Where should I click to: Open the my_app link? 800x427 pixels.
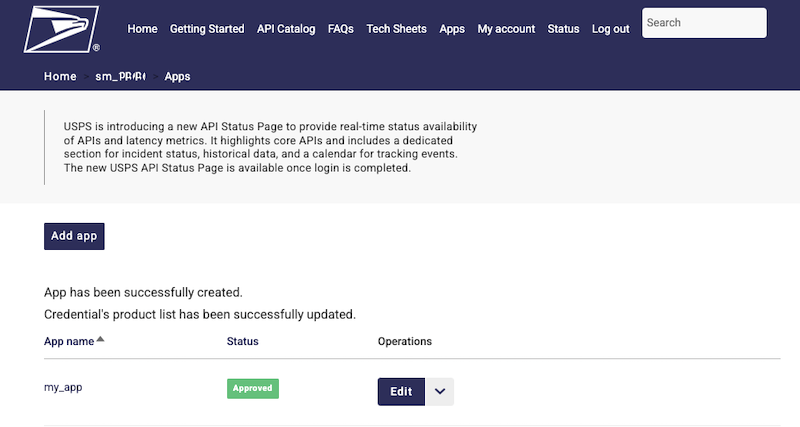pyautogui.click(x=63, y=387)
